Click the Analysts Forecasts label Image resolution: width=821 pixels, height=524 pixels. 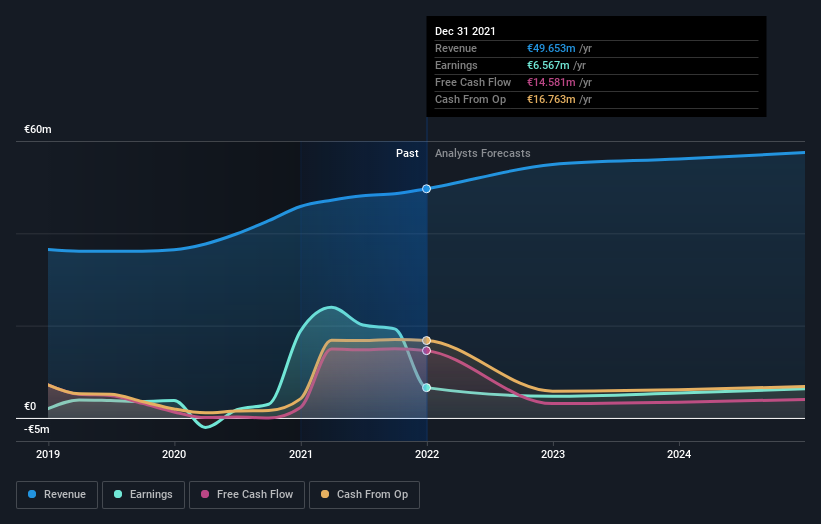[x=483, y=153]
